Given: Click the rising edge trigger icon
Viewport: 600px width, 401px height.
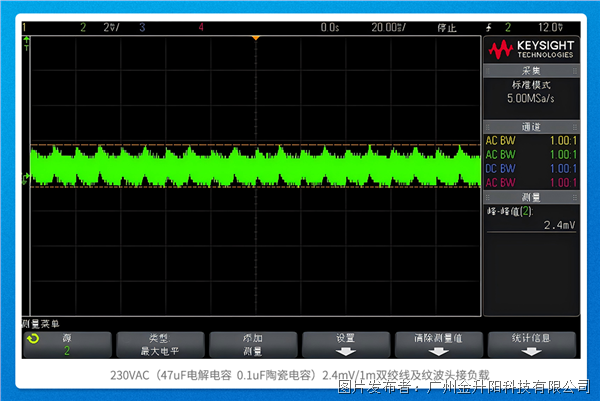Looking at the screenshot, I should tap(489, 27).
